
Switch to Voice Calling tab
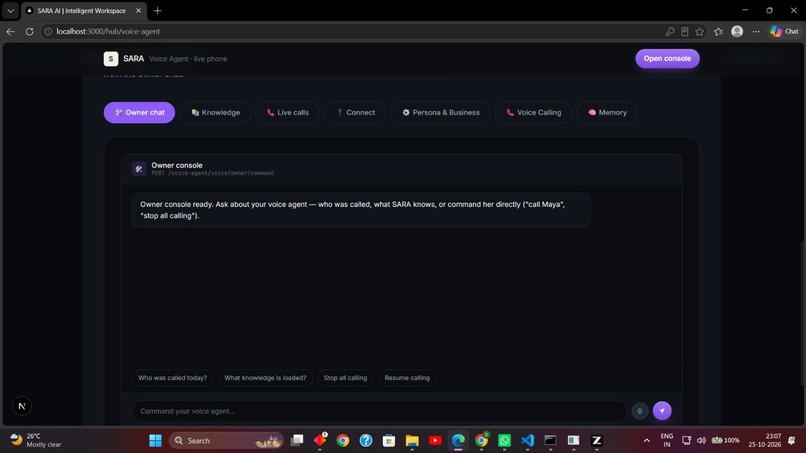point(534,113)
